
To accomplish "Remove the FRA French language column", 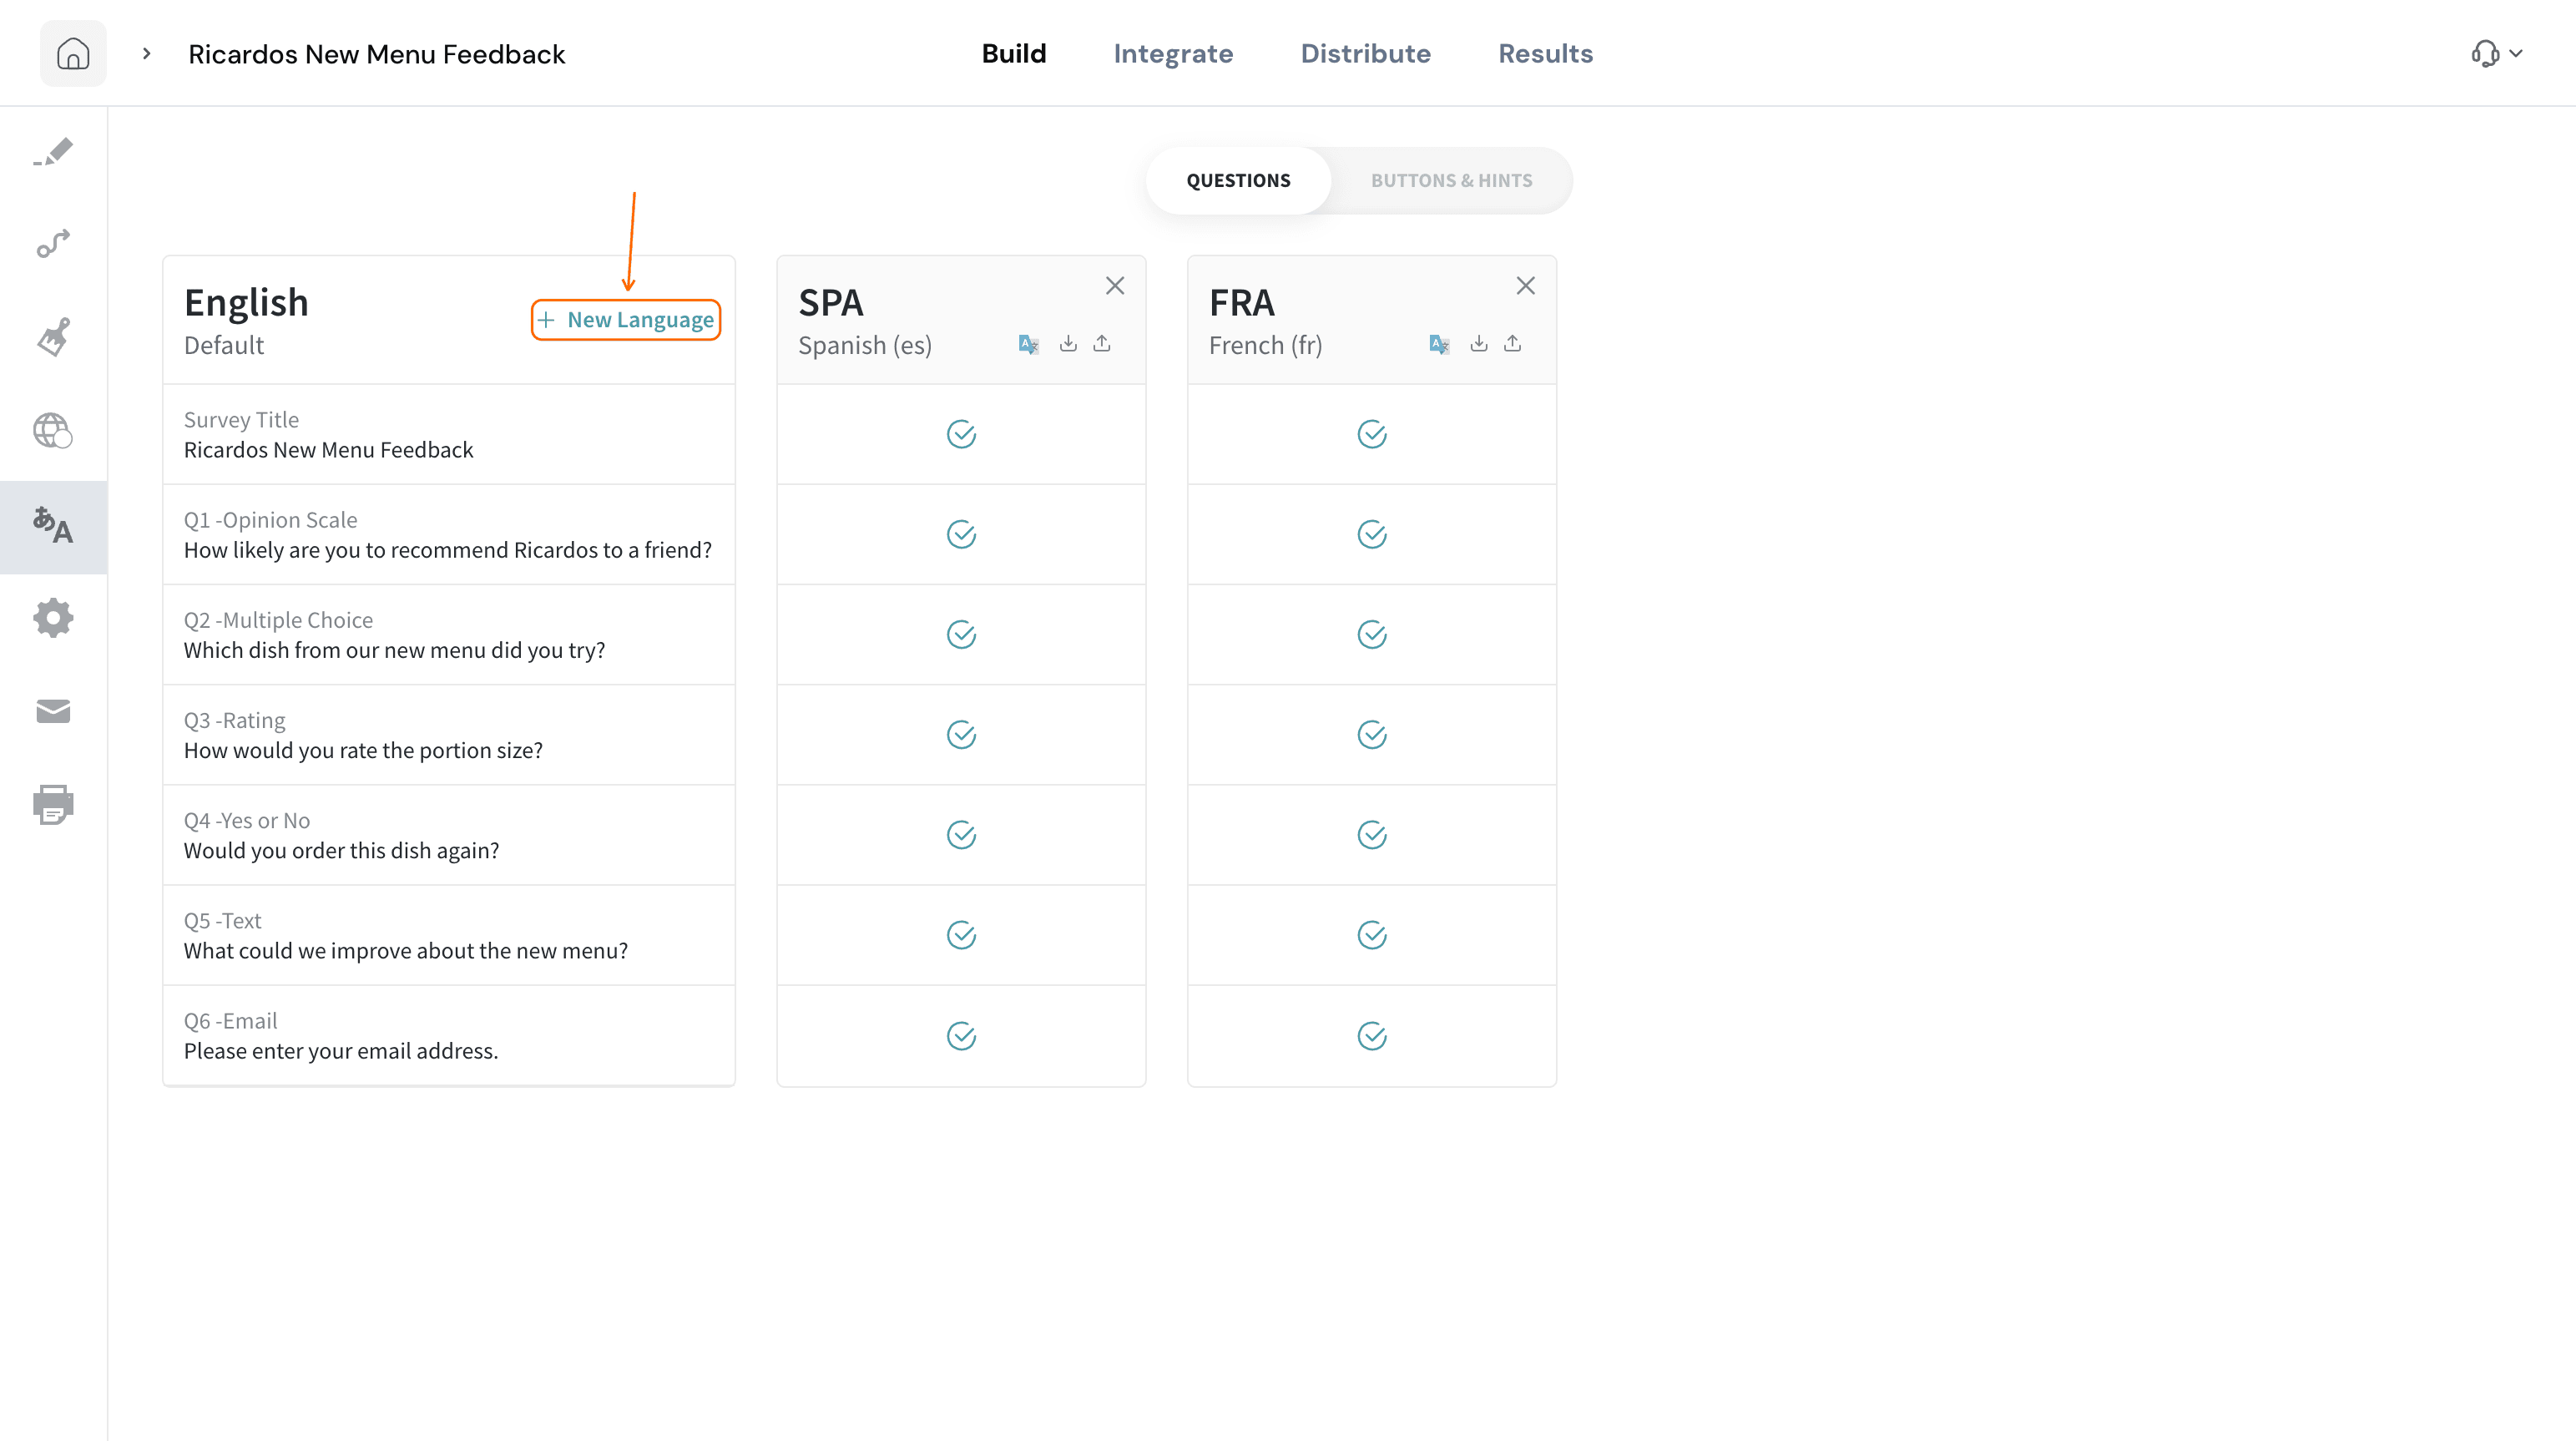I will [1525, 286].
